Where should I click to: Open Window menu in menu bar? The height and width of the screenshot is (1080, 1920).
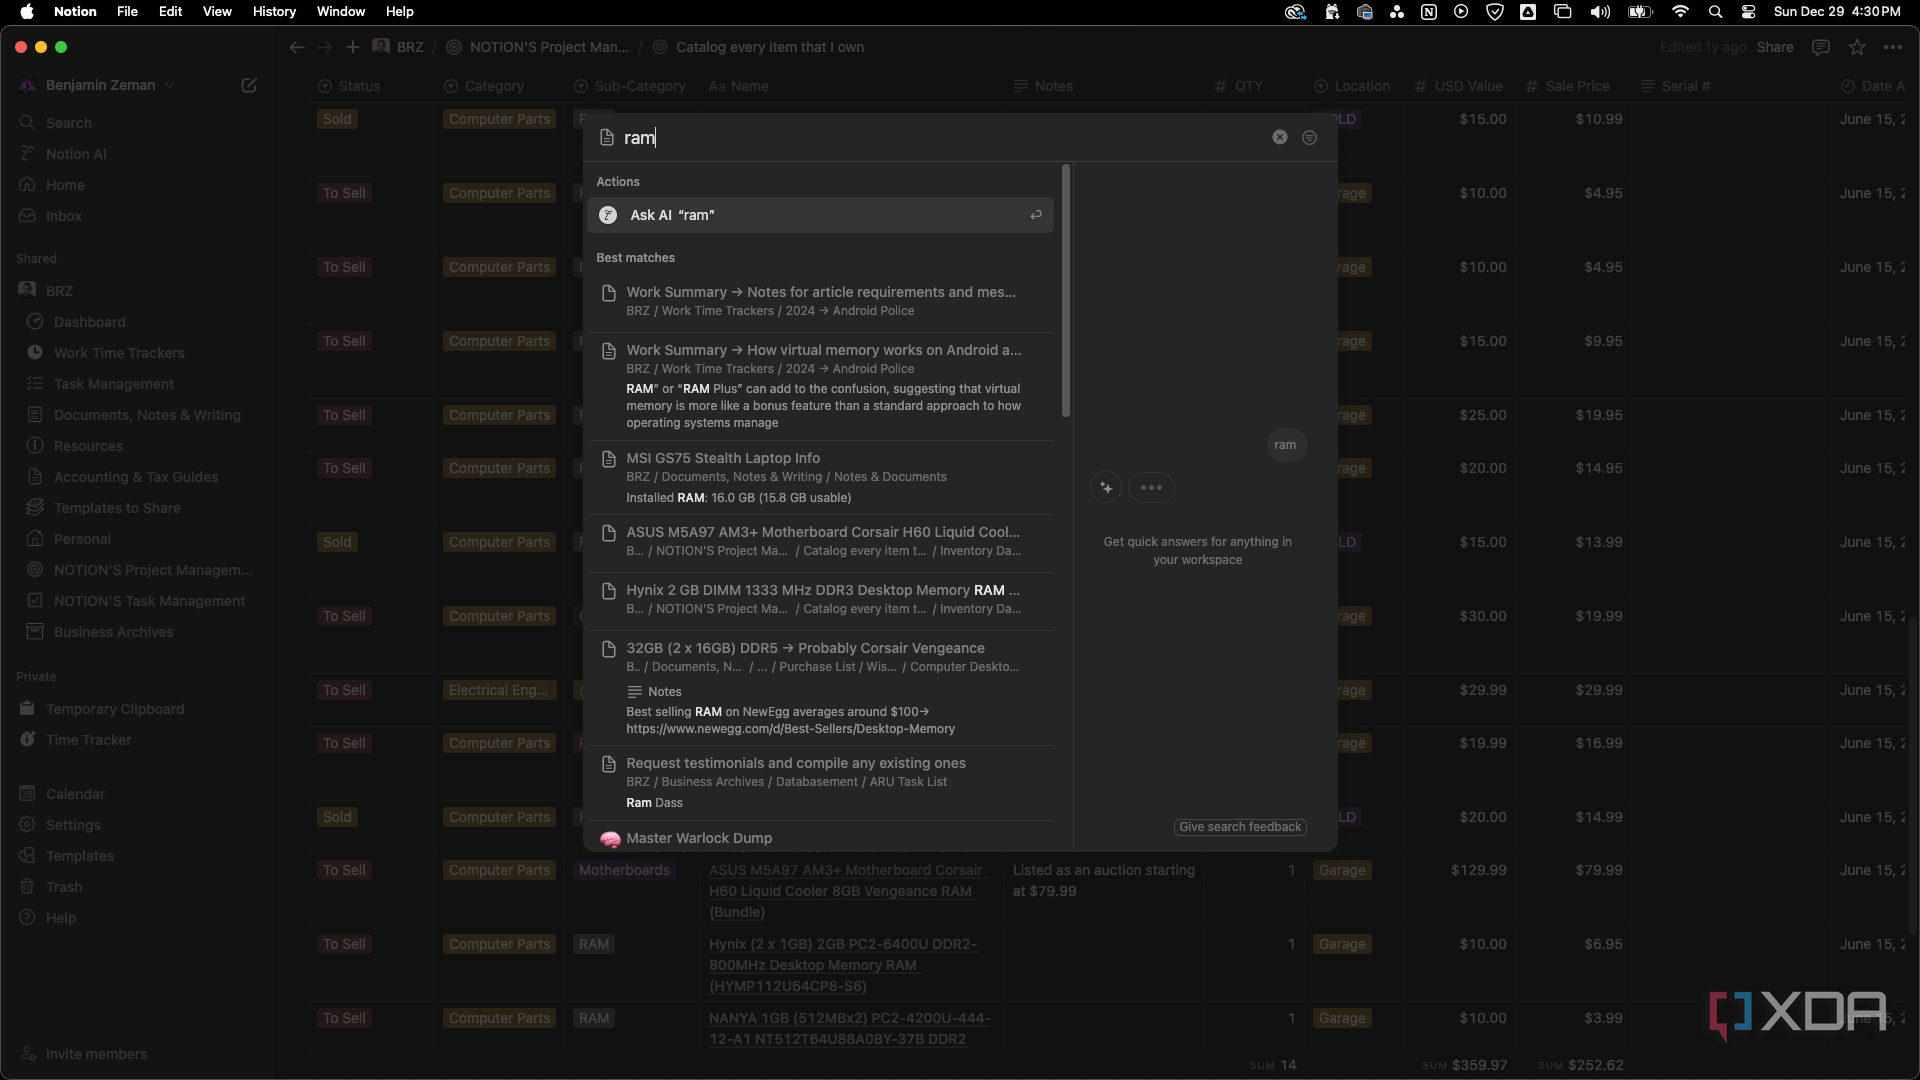click(341, 11)
